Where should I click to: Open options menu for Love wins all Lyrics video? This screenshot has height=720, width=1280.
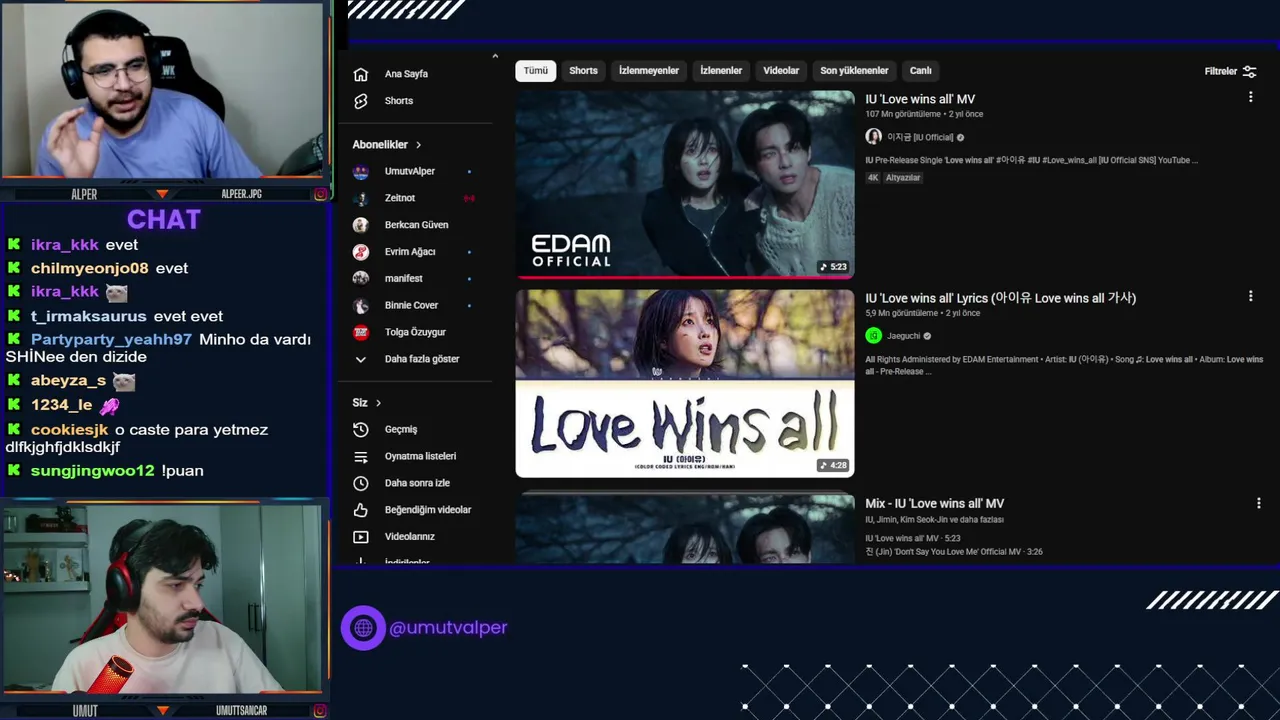pos(1250,296)
